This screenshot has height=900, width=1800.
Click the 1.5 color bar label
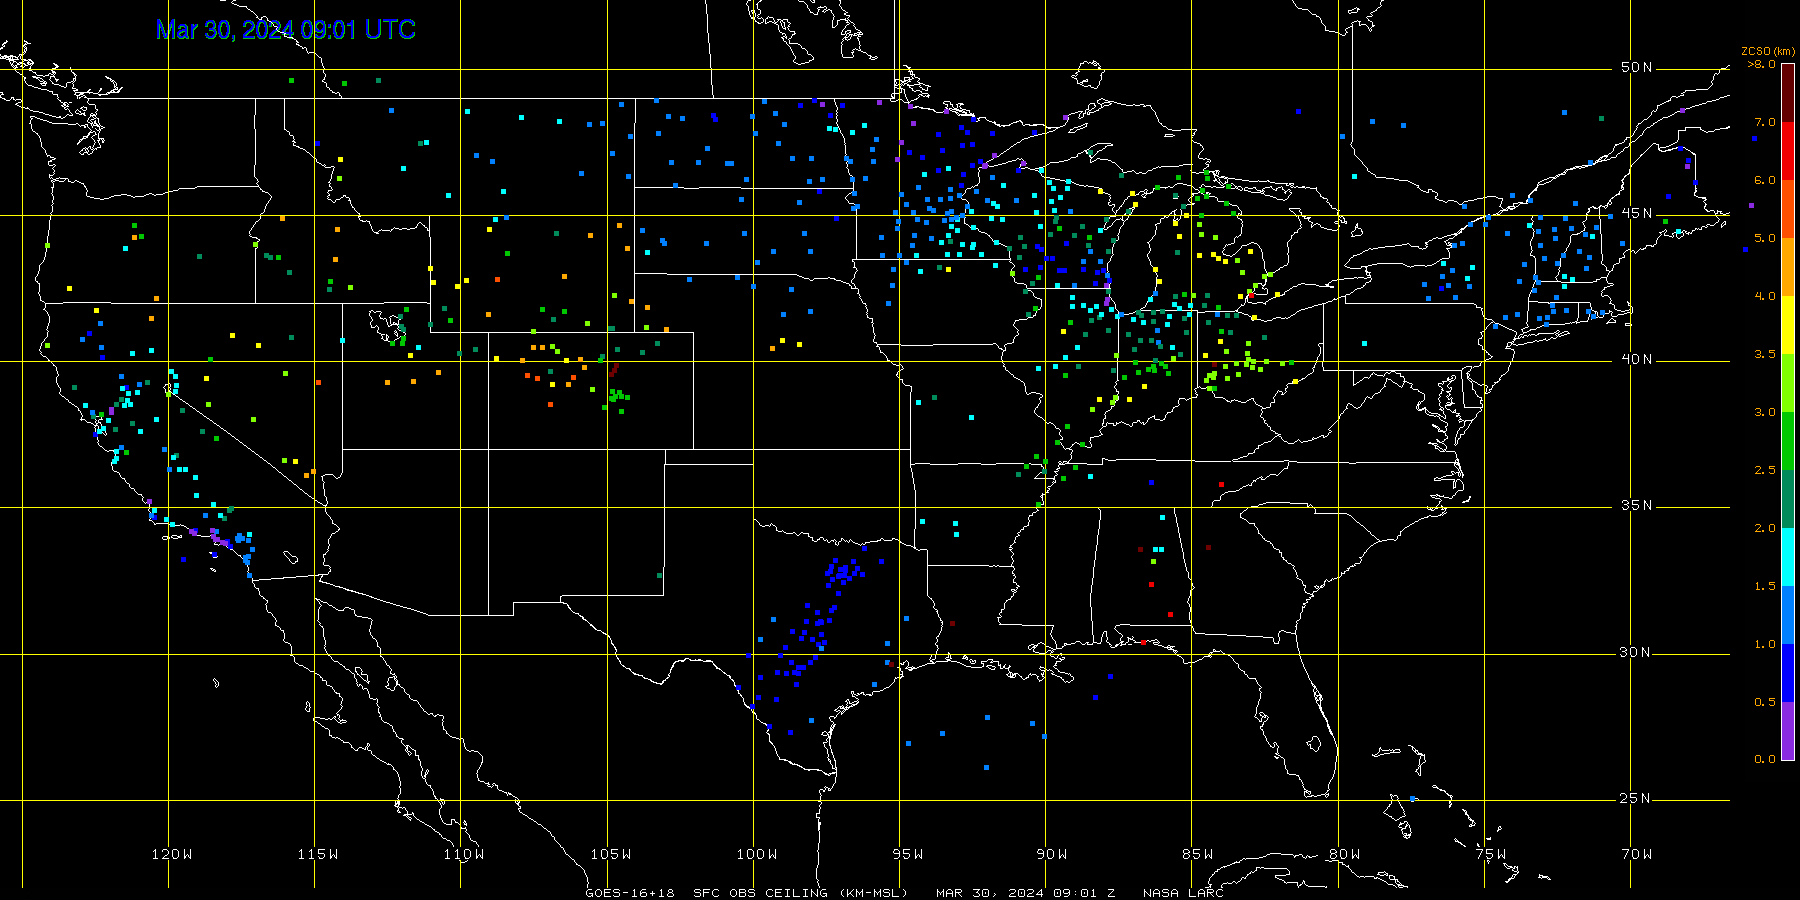coord(1765,586)
